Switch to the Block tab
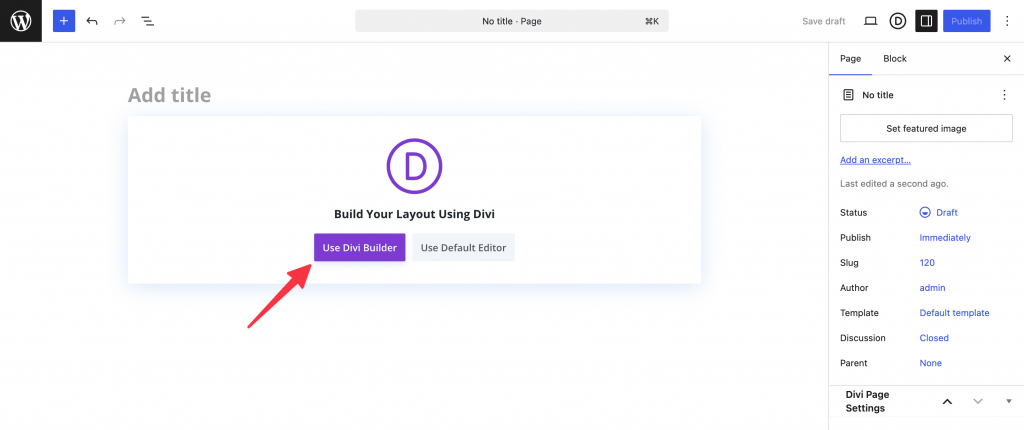Viewport: 1024px width, 430px height. coord(895,59)
